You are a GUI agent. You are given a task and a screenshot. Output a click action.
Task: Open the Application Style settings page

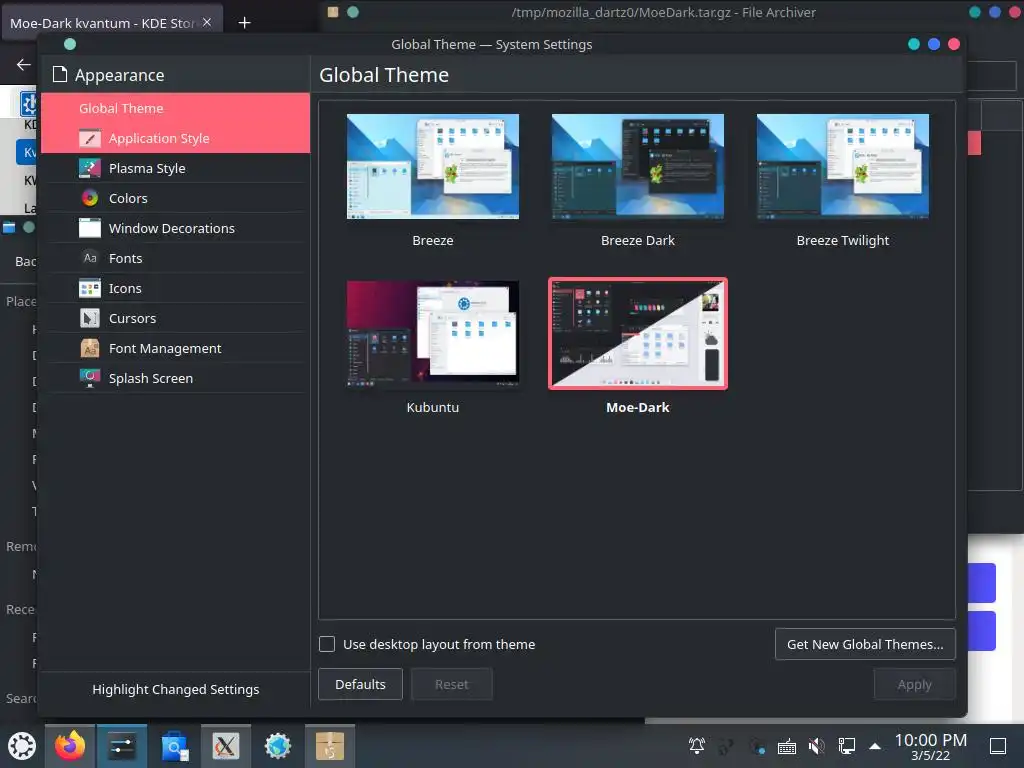tap(175, 138)
